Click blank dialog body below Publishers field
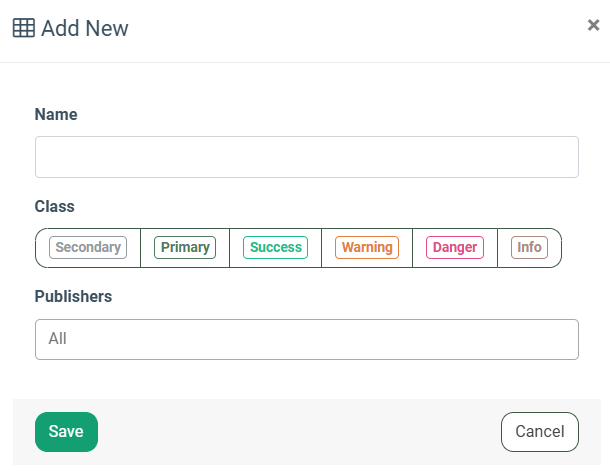Image resolution: width=610 pixels, height=476 pixels. (x=306, y=379)
